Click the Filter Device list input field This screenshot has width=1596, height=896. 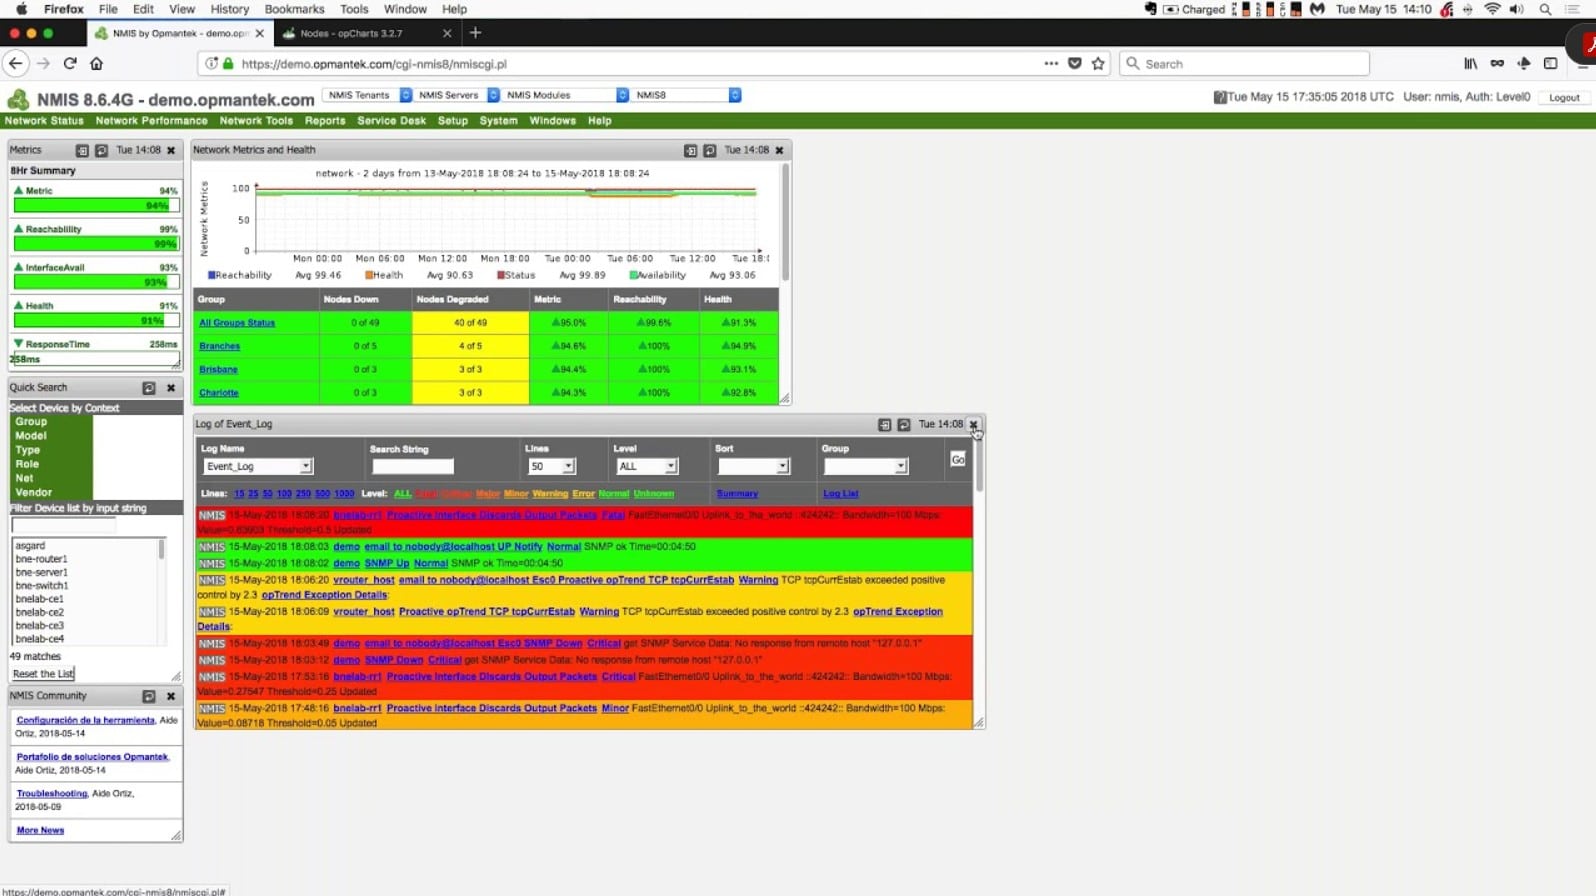pos(63,525)
